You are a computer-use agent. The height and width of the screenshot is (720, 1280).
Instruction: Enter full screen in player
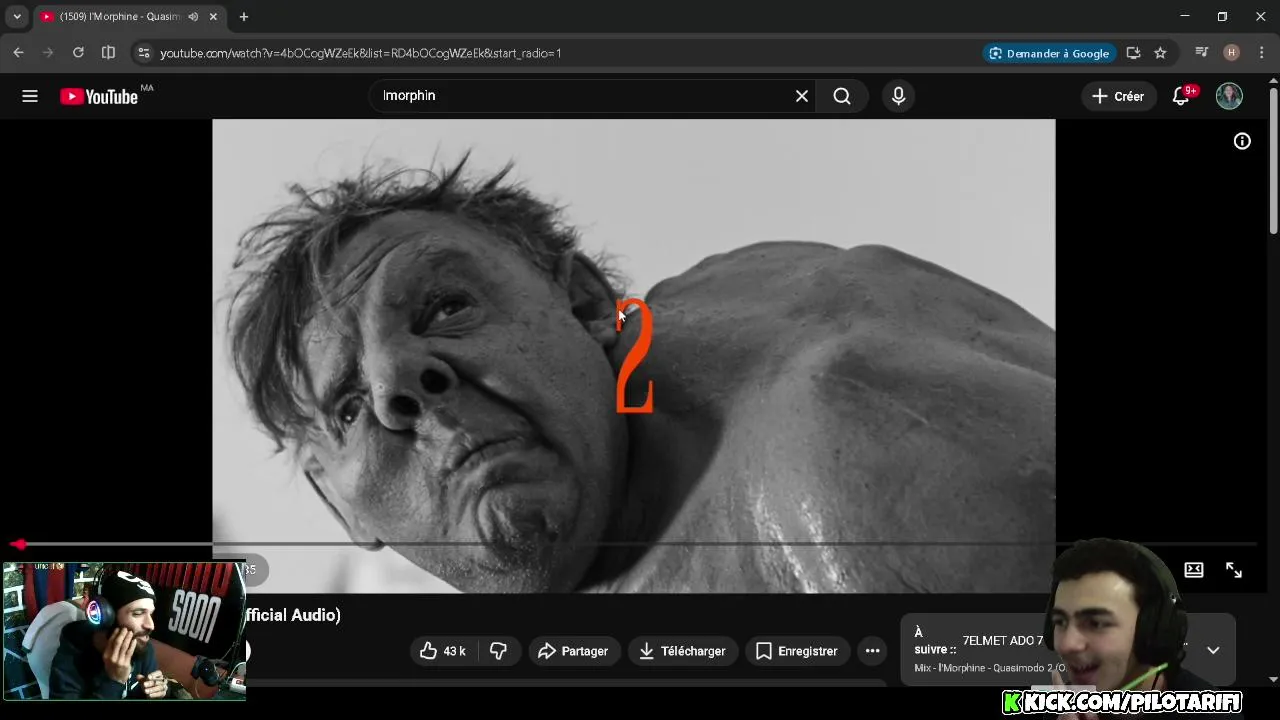pyautogui.click(x=1234, y=570)
